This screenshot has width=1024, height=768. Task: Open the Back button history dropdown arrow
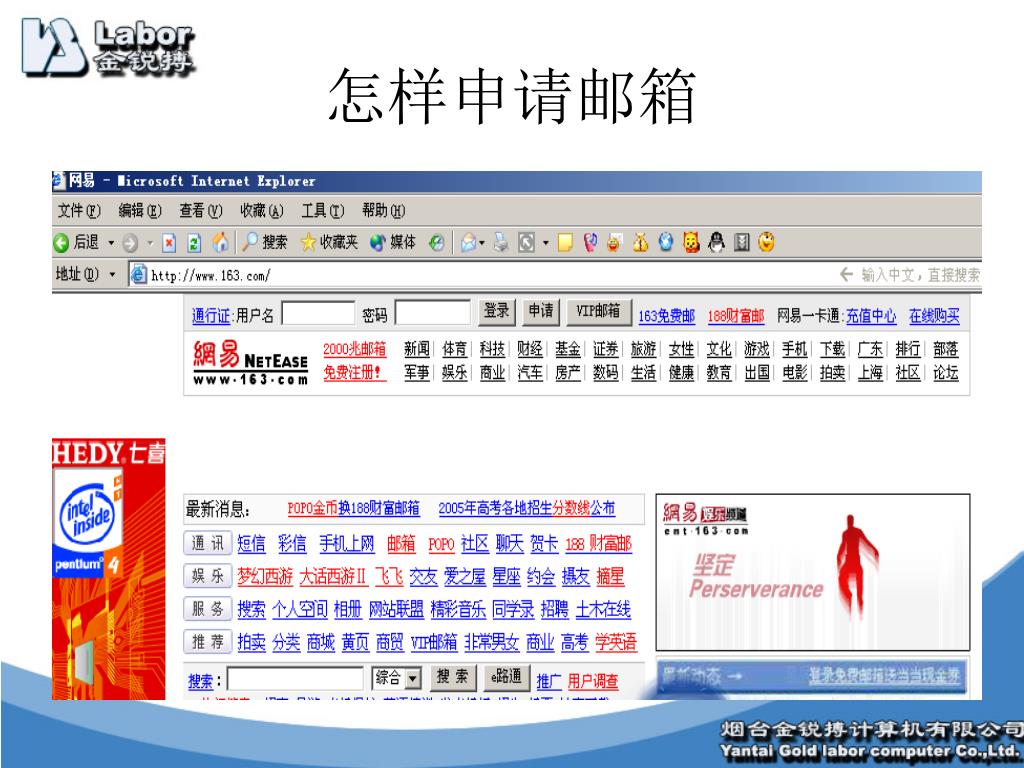[111, 244]
